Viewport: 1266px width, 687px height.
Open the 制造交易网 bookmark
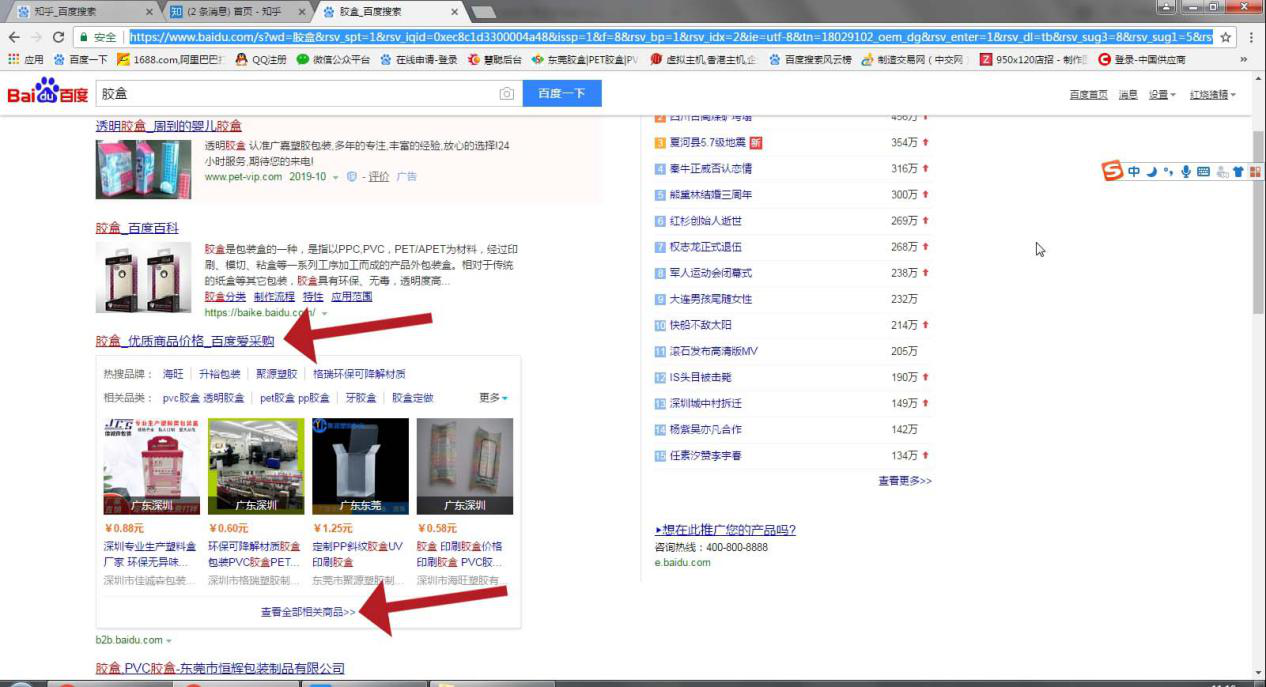914,59
